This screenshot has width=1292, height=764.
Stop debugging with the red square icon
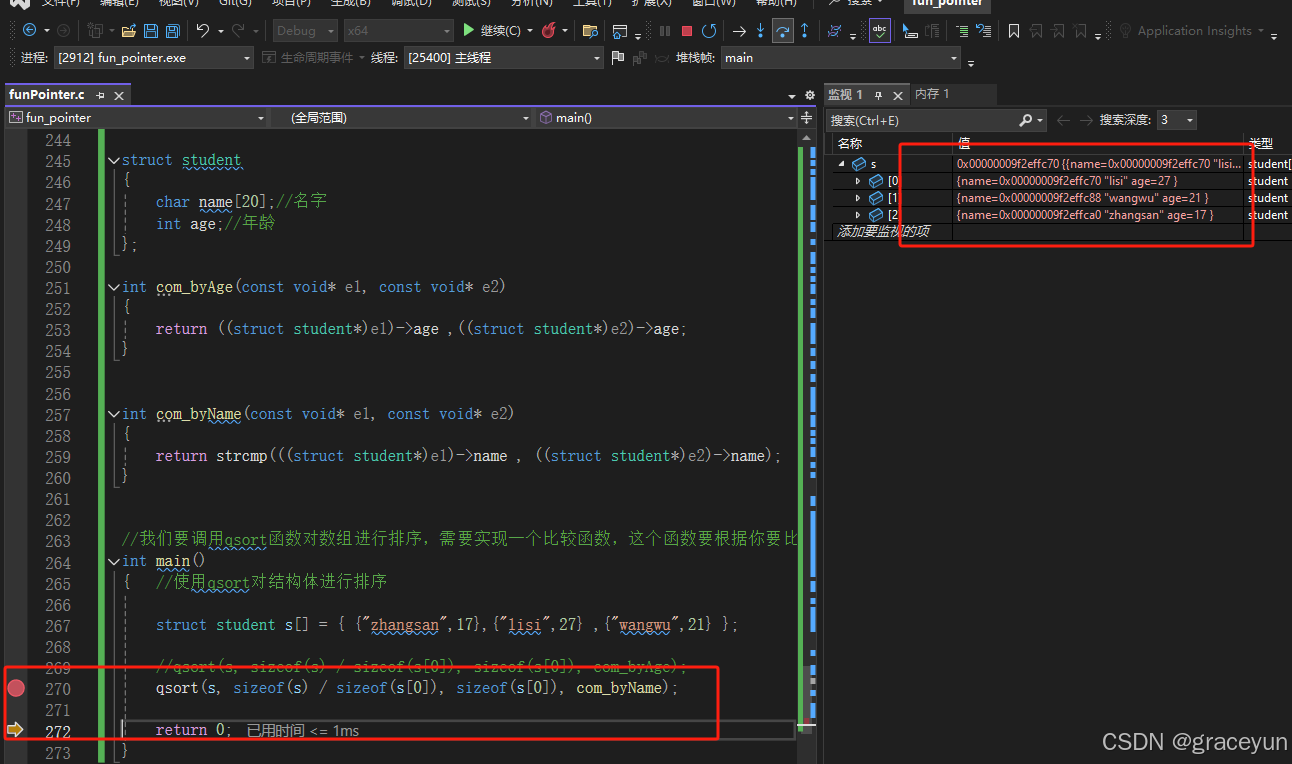[687, 31]
